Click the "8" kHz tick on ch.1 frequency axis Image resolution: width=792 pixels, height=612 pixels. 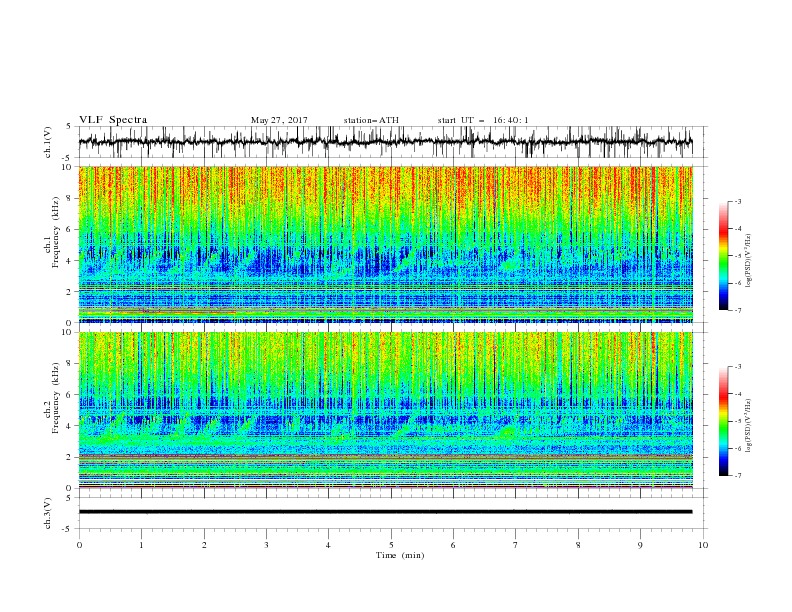[x=70, y=198]
